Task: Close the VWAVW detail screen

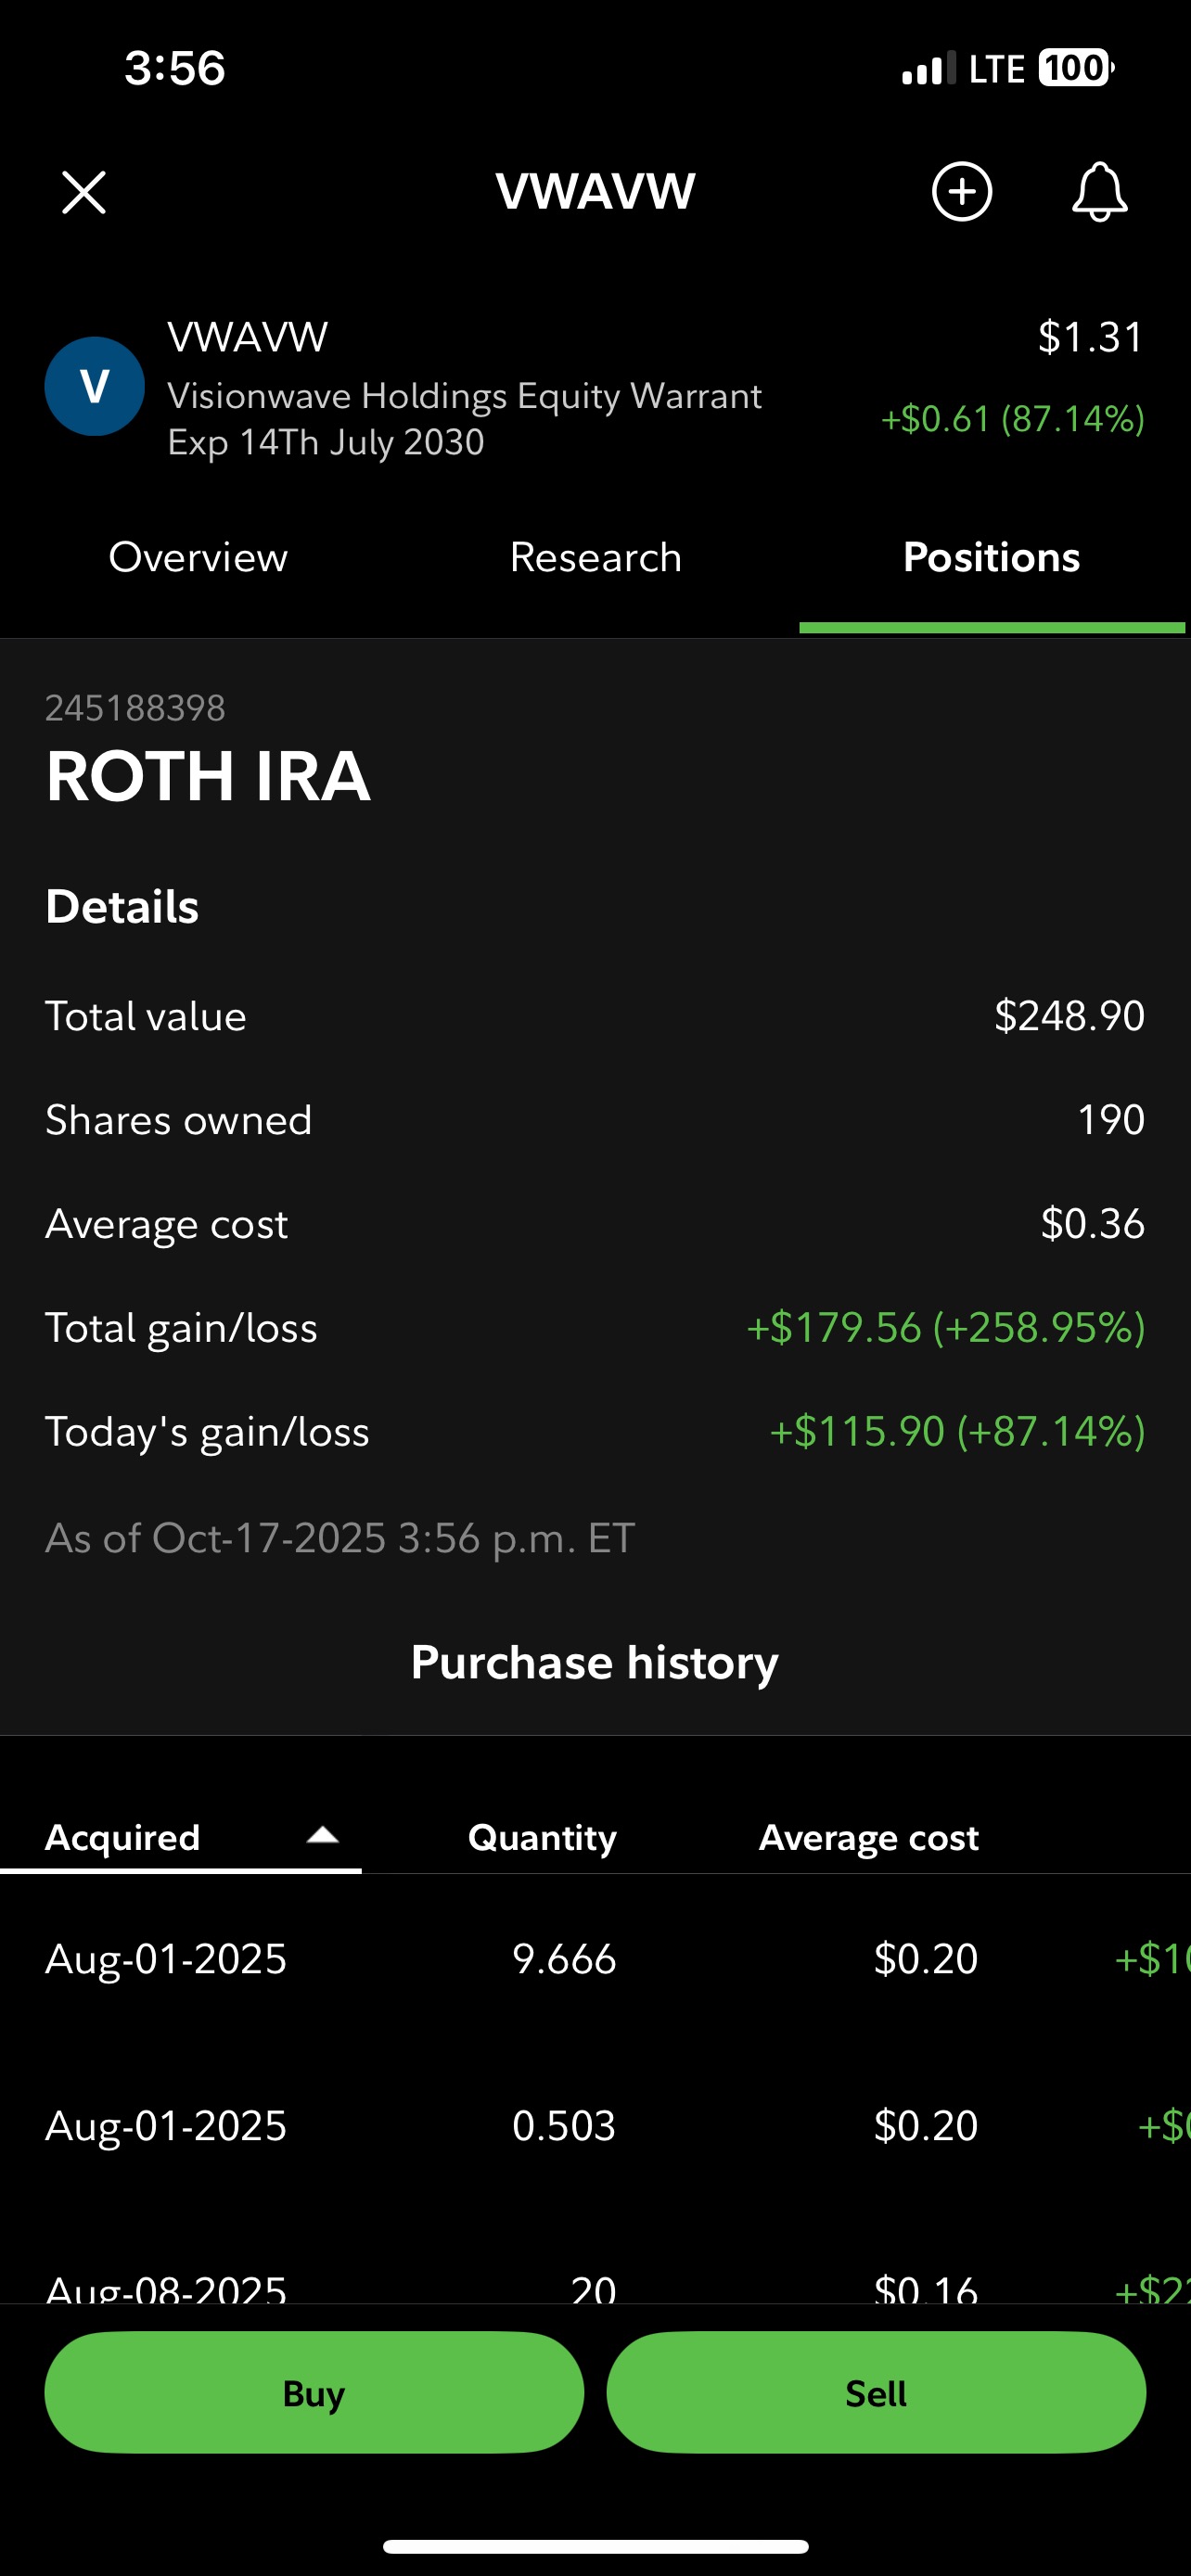Action: click(x=84, y=192)
